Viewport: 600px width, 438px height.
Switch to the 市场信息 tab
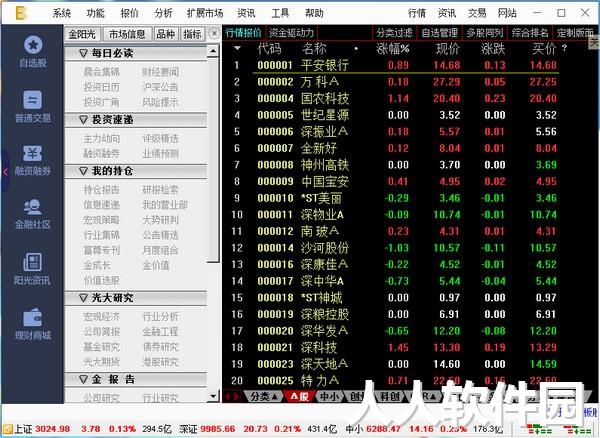click(x=127, y=34)
